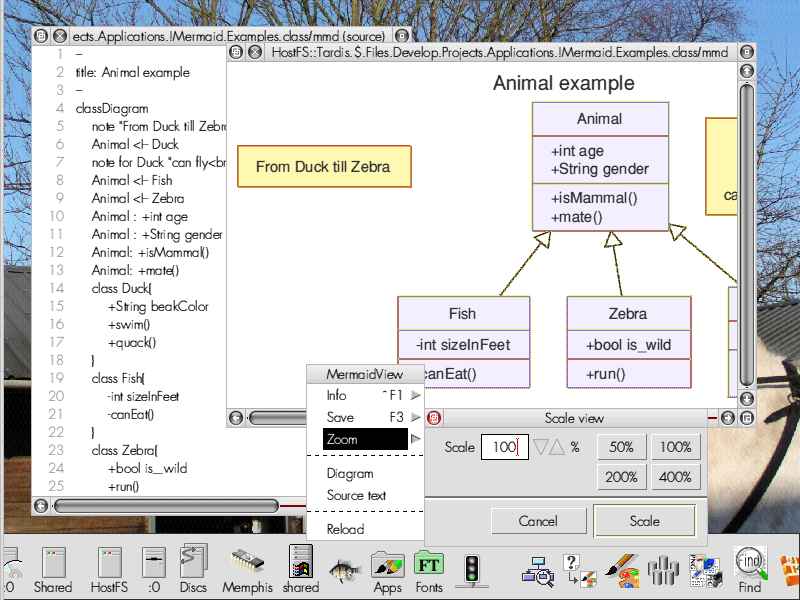The height and width of the screenshot is (600, 800).
Task: Click the diagram vertical scrollbar thumb
Action: (746, 235)
